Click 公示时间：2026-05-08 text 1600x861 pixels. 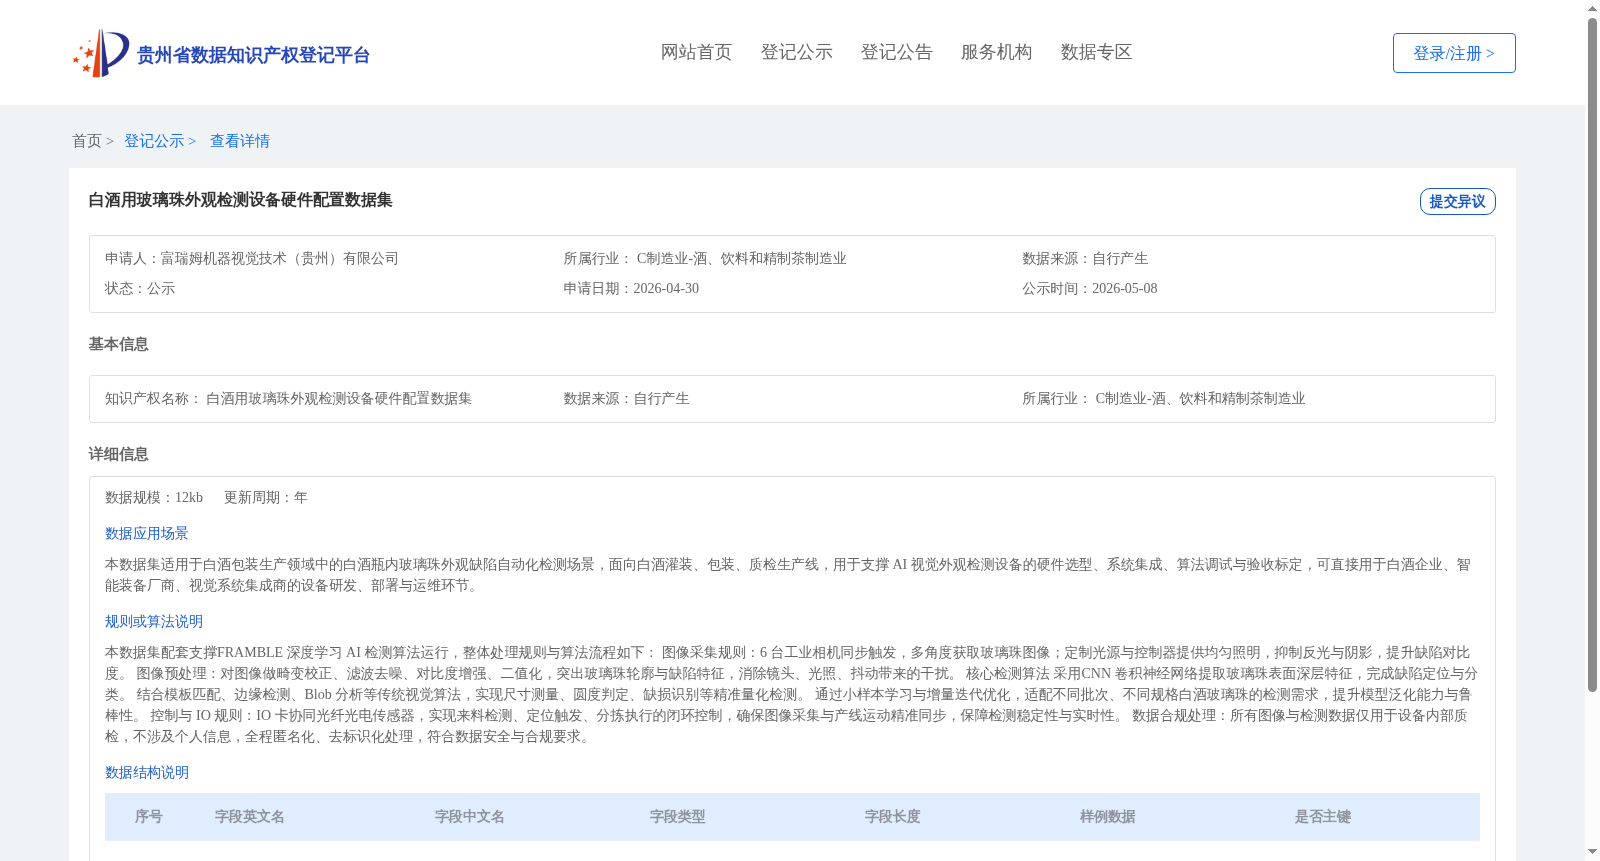(1090, 288)
